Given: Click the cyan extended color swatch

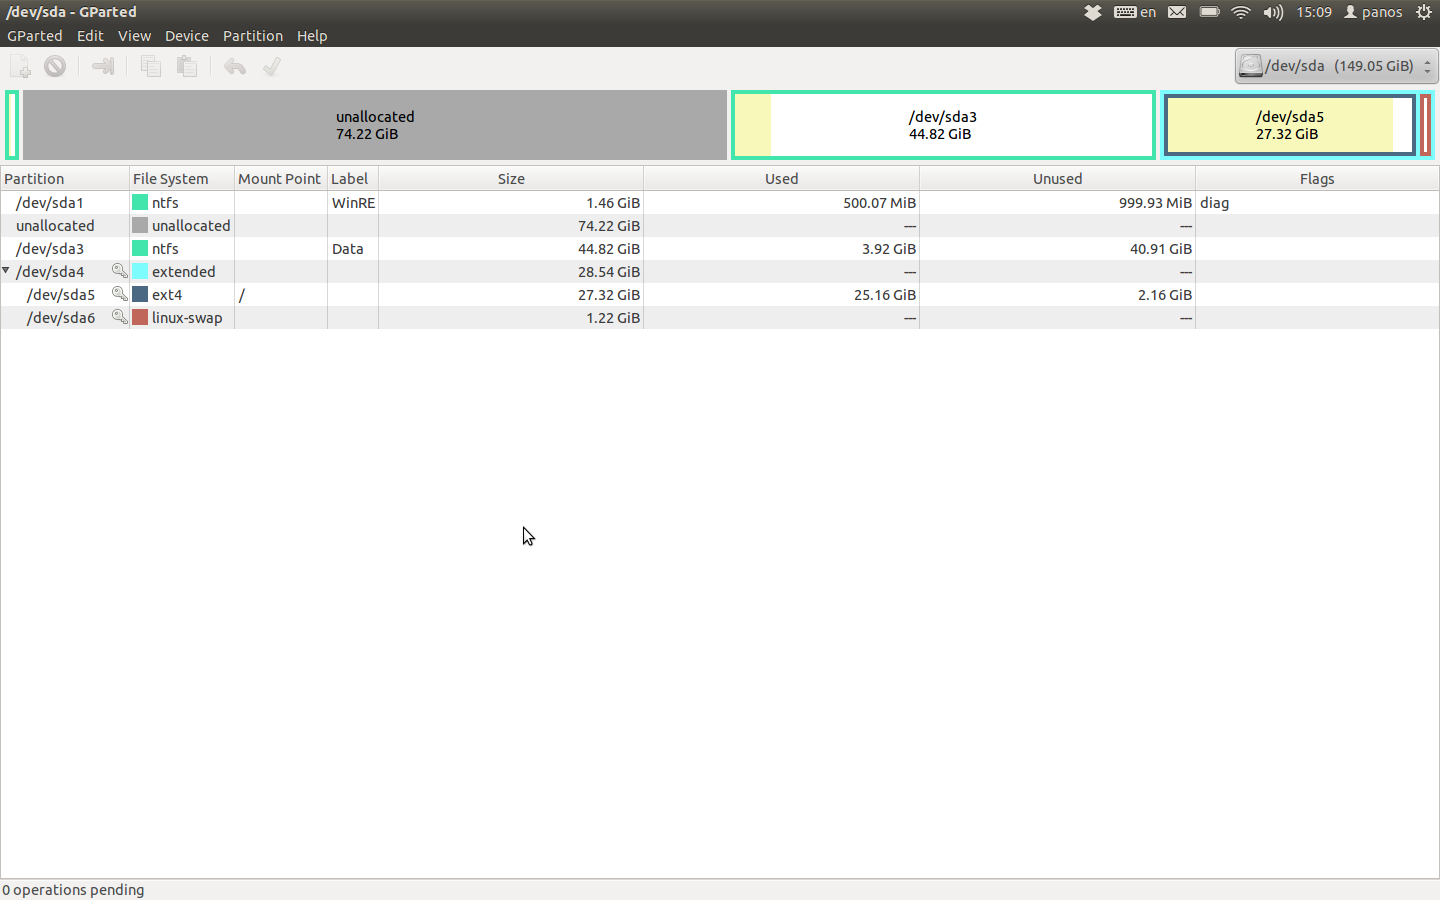Looking at the screenshot, I should tap(140, 271).
